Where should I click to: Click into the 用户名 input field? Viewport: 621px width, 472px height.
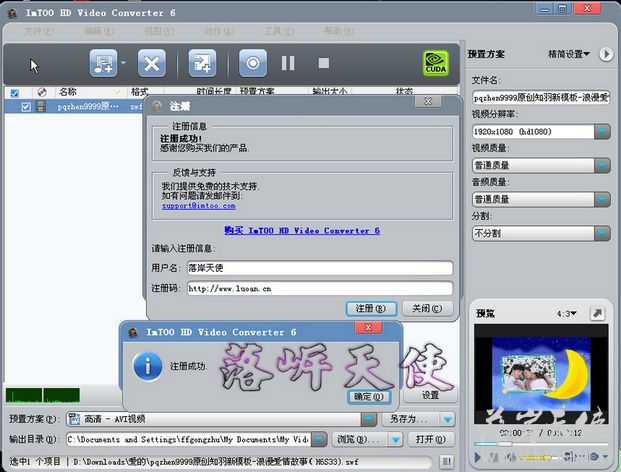[320, 268]
